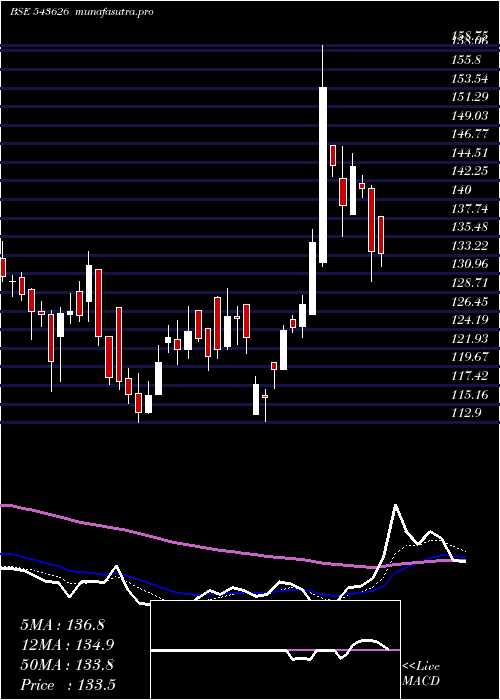Click the 146.77 price axis label
500x700 pixels.
click(470, 134)
